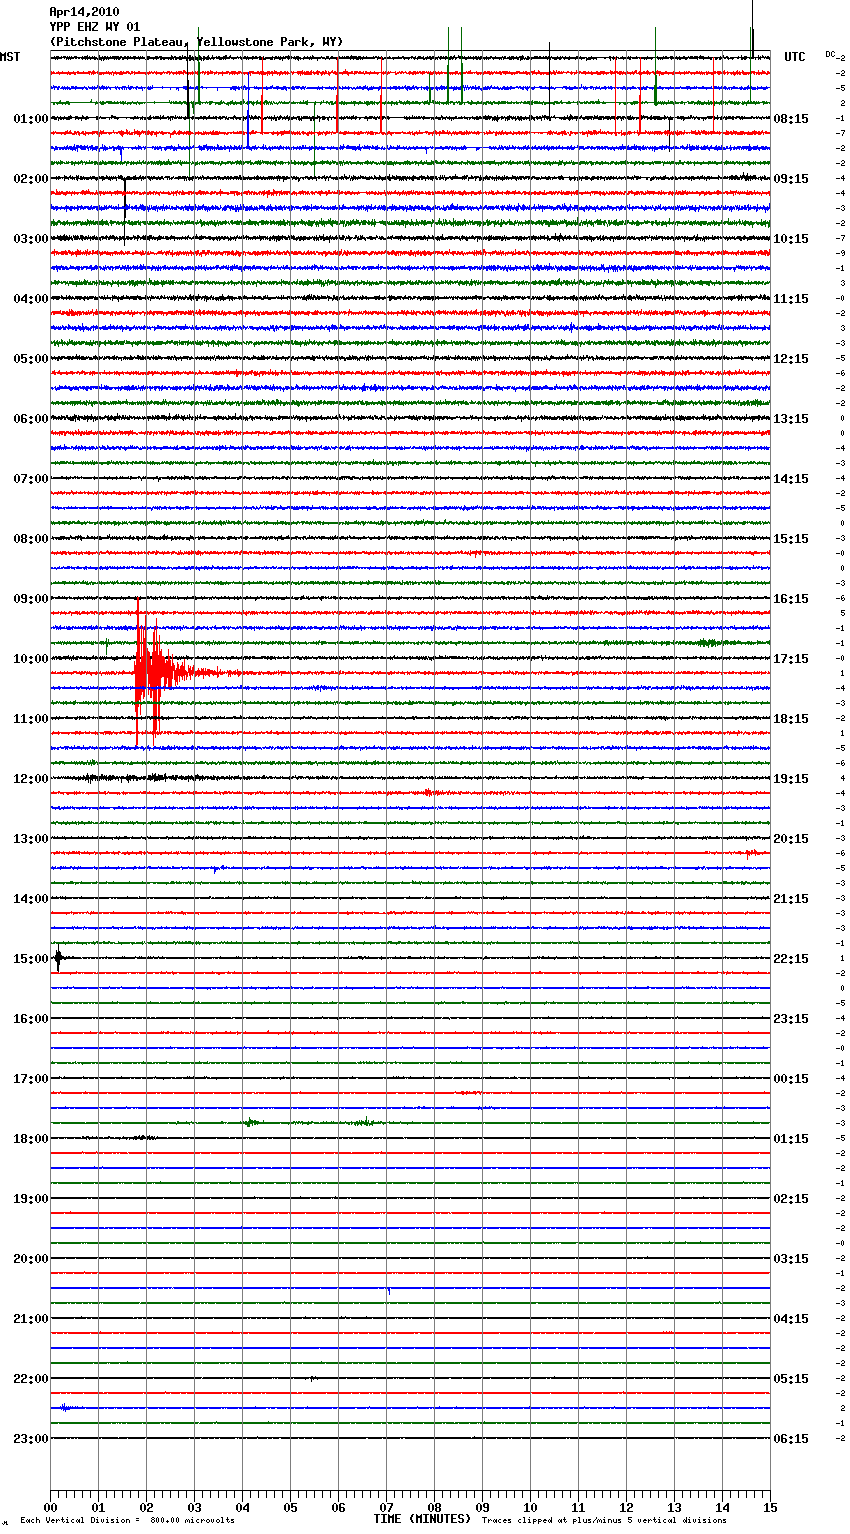Image resolution: width=850 pixels, height=1534 pixels.
Task: Click the 12:15 UTC time label
Action: tap(791, 359)
